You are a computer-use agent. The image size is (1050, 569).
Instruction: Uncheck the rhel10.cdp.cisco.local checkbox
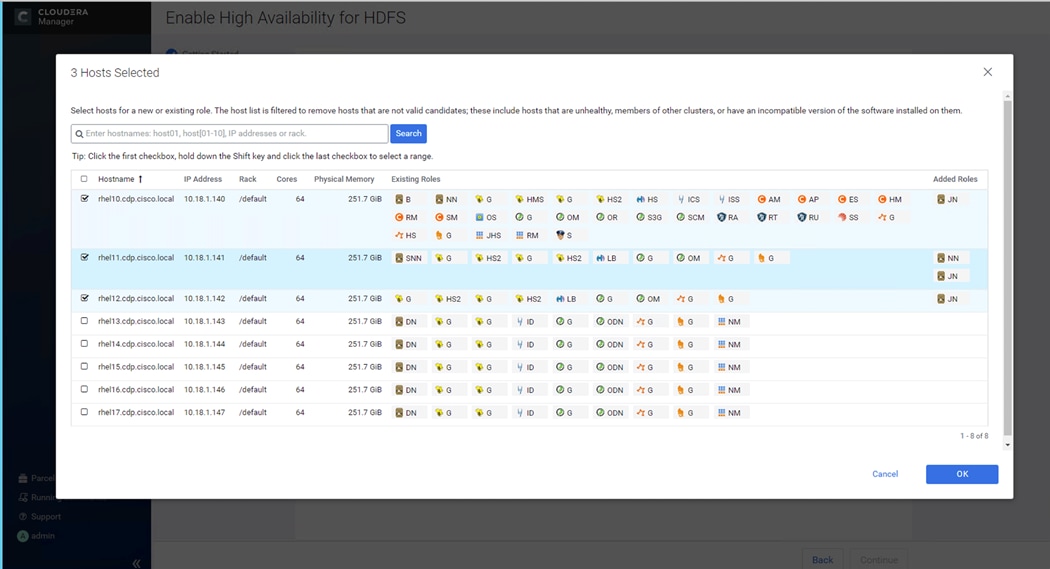(x=84, y=199)
